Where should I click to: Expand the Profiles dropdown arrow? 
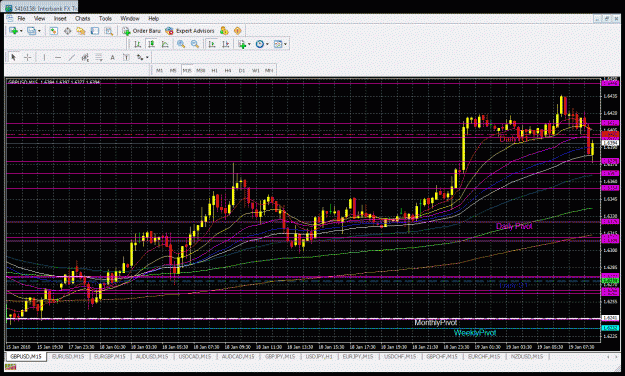point(39,31)
